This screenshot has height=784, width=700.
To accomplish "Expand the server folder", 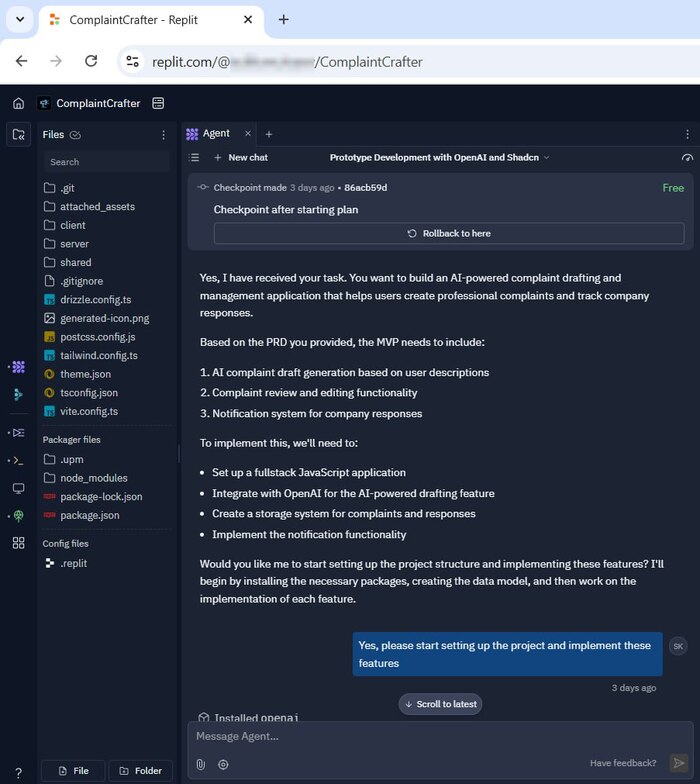I will 74,244.
